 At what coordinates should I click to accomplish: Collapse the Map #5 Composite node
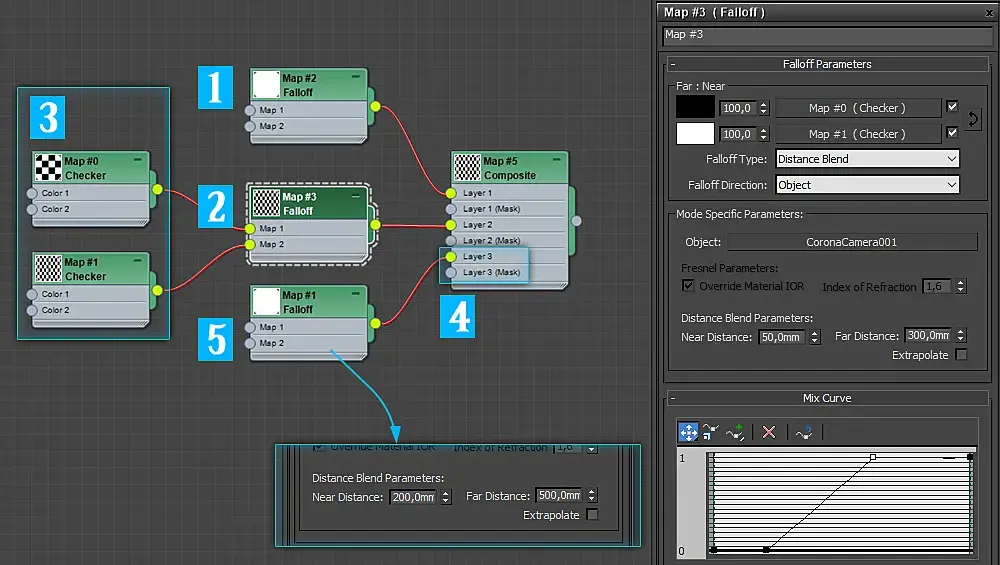[x=557, y=160]
